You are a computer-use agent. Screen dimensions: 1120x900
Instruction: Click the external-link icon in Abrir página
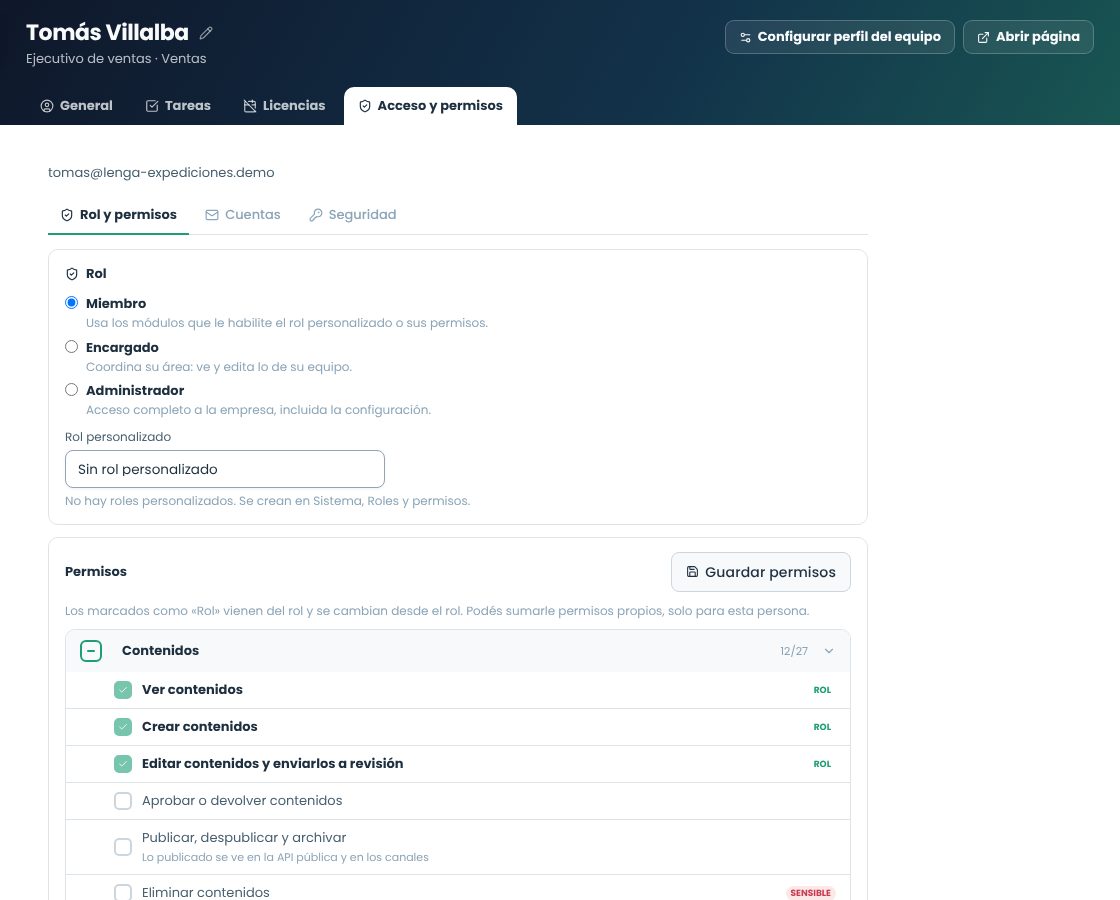pos(983,37)
